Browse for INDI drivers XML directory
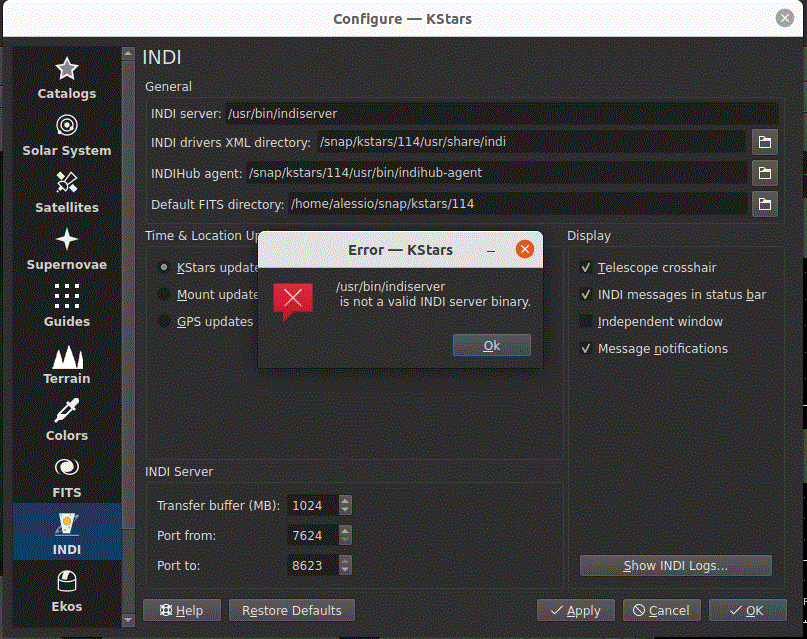This screenshot has height=639, width=807. click(x=765, y=142)
